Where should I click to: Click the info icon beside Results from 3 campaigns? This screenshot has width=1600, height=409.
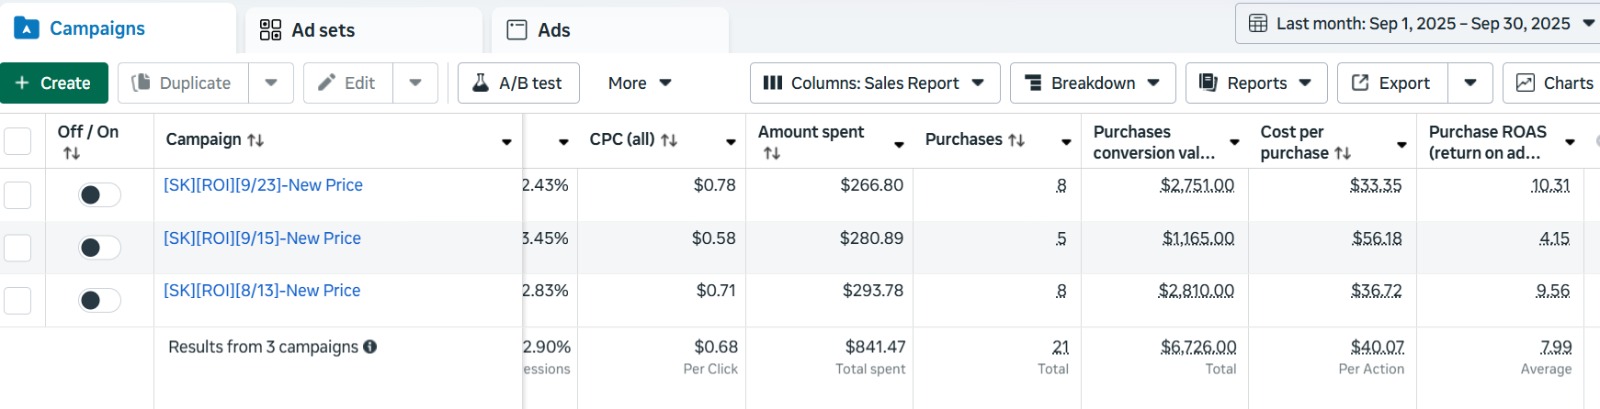click(370, 347)
